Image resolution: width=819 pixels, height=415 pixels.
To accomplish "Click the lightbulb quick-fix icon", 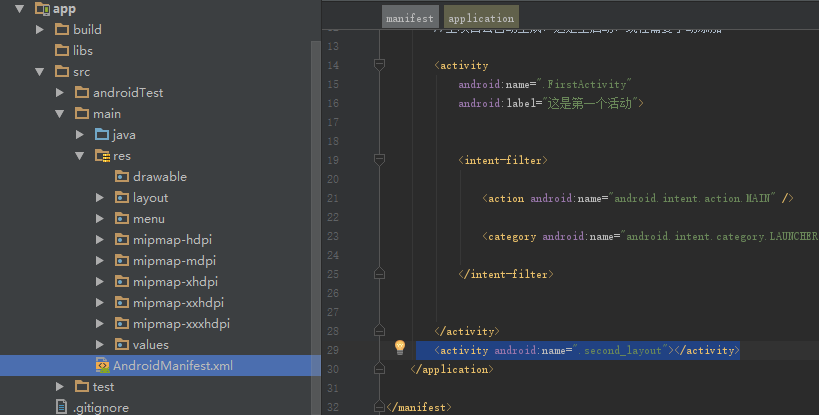I will (x=399, y=348).
